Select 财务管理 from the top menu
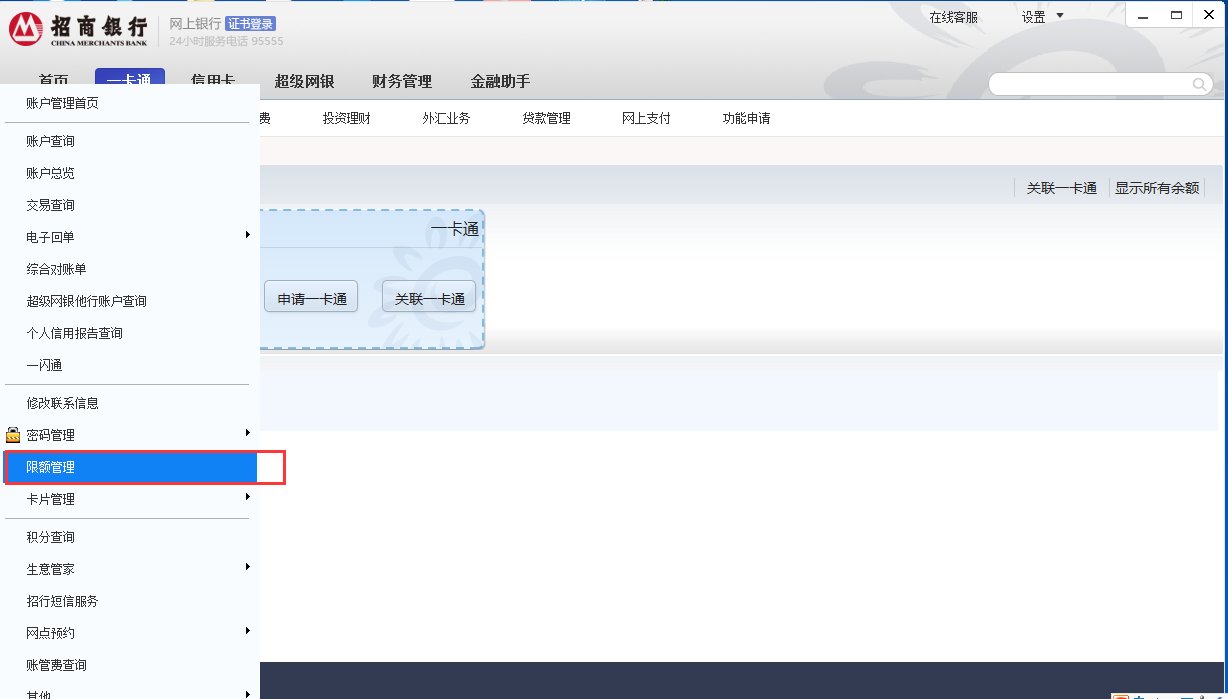Image resolution: width=1228 pixels, height=699 pixels. click(401, 81)
